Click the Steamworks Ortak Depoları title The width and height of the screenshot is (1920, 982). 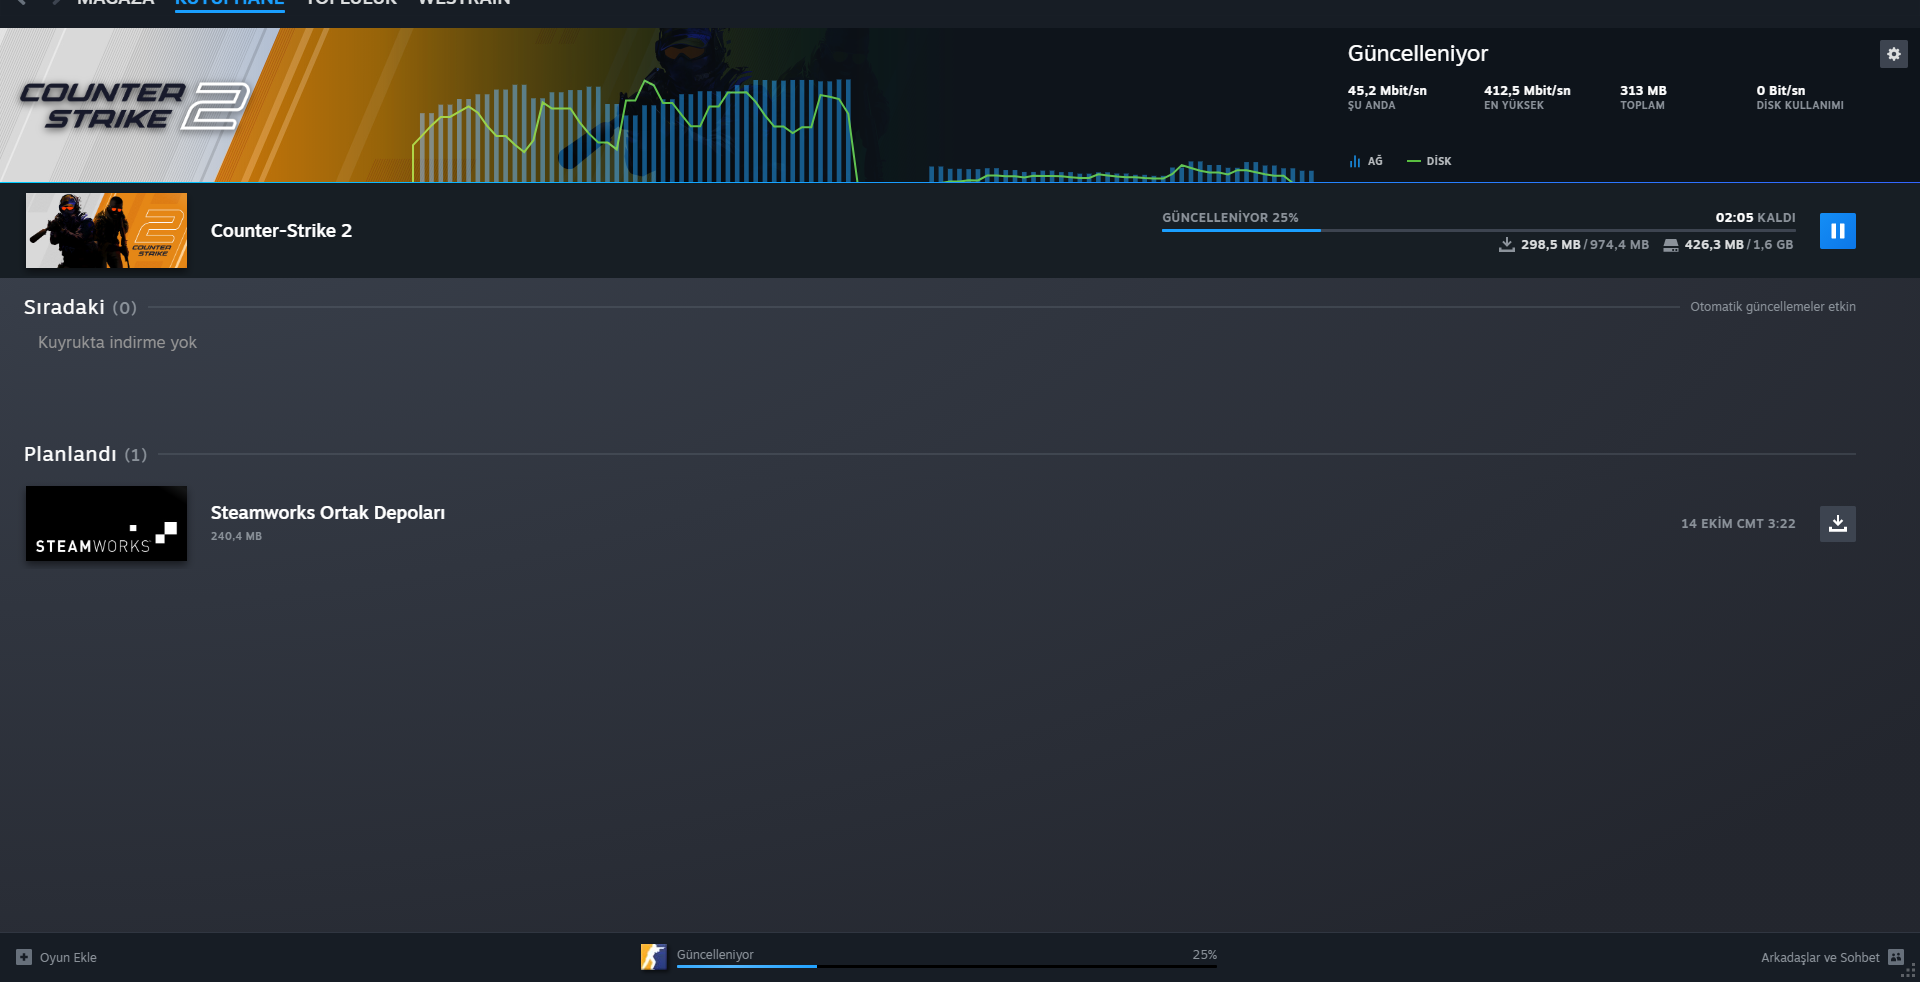click(328, 513)
